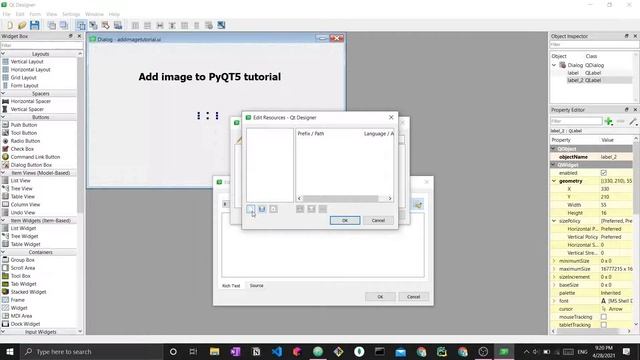Toggle the enabled property checkbox
Screen dimensions: 640x360
[x=604, y=173]
